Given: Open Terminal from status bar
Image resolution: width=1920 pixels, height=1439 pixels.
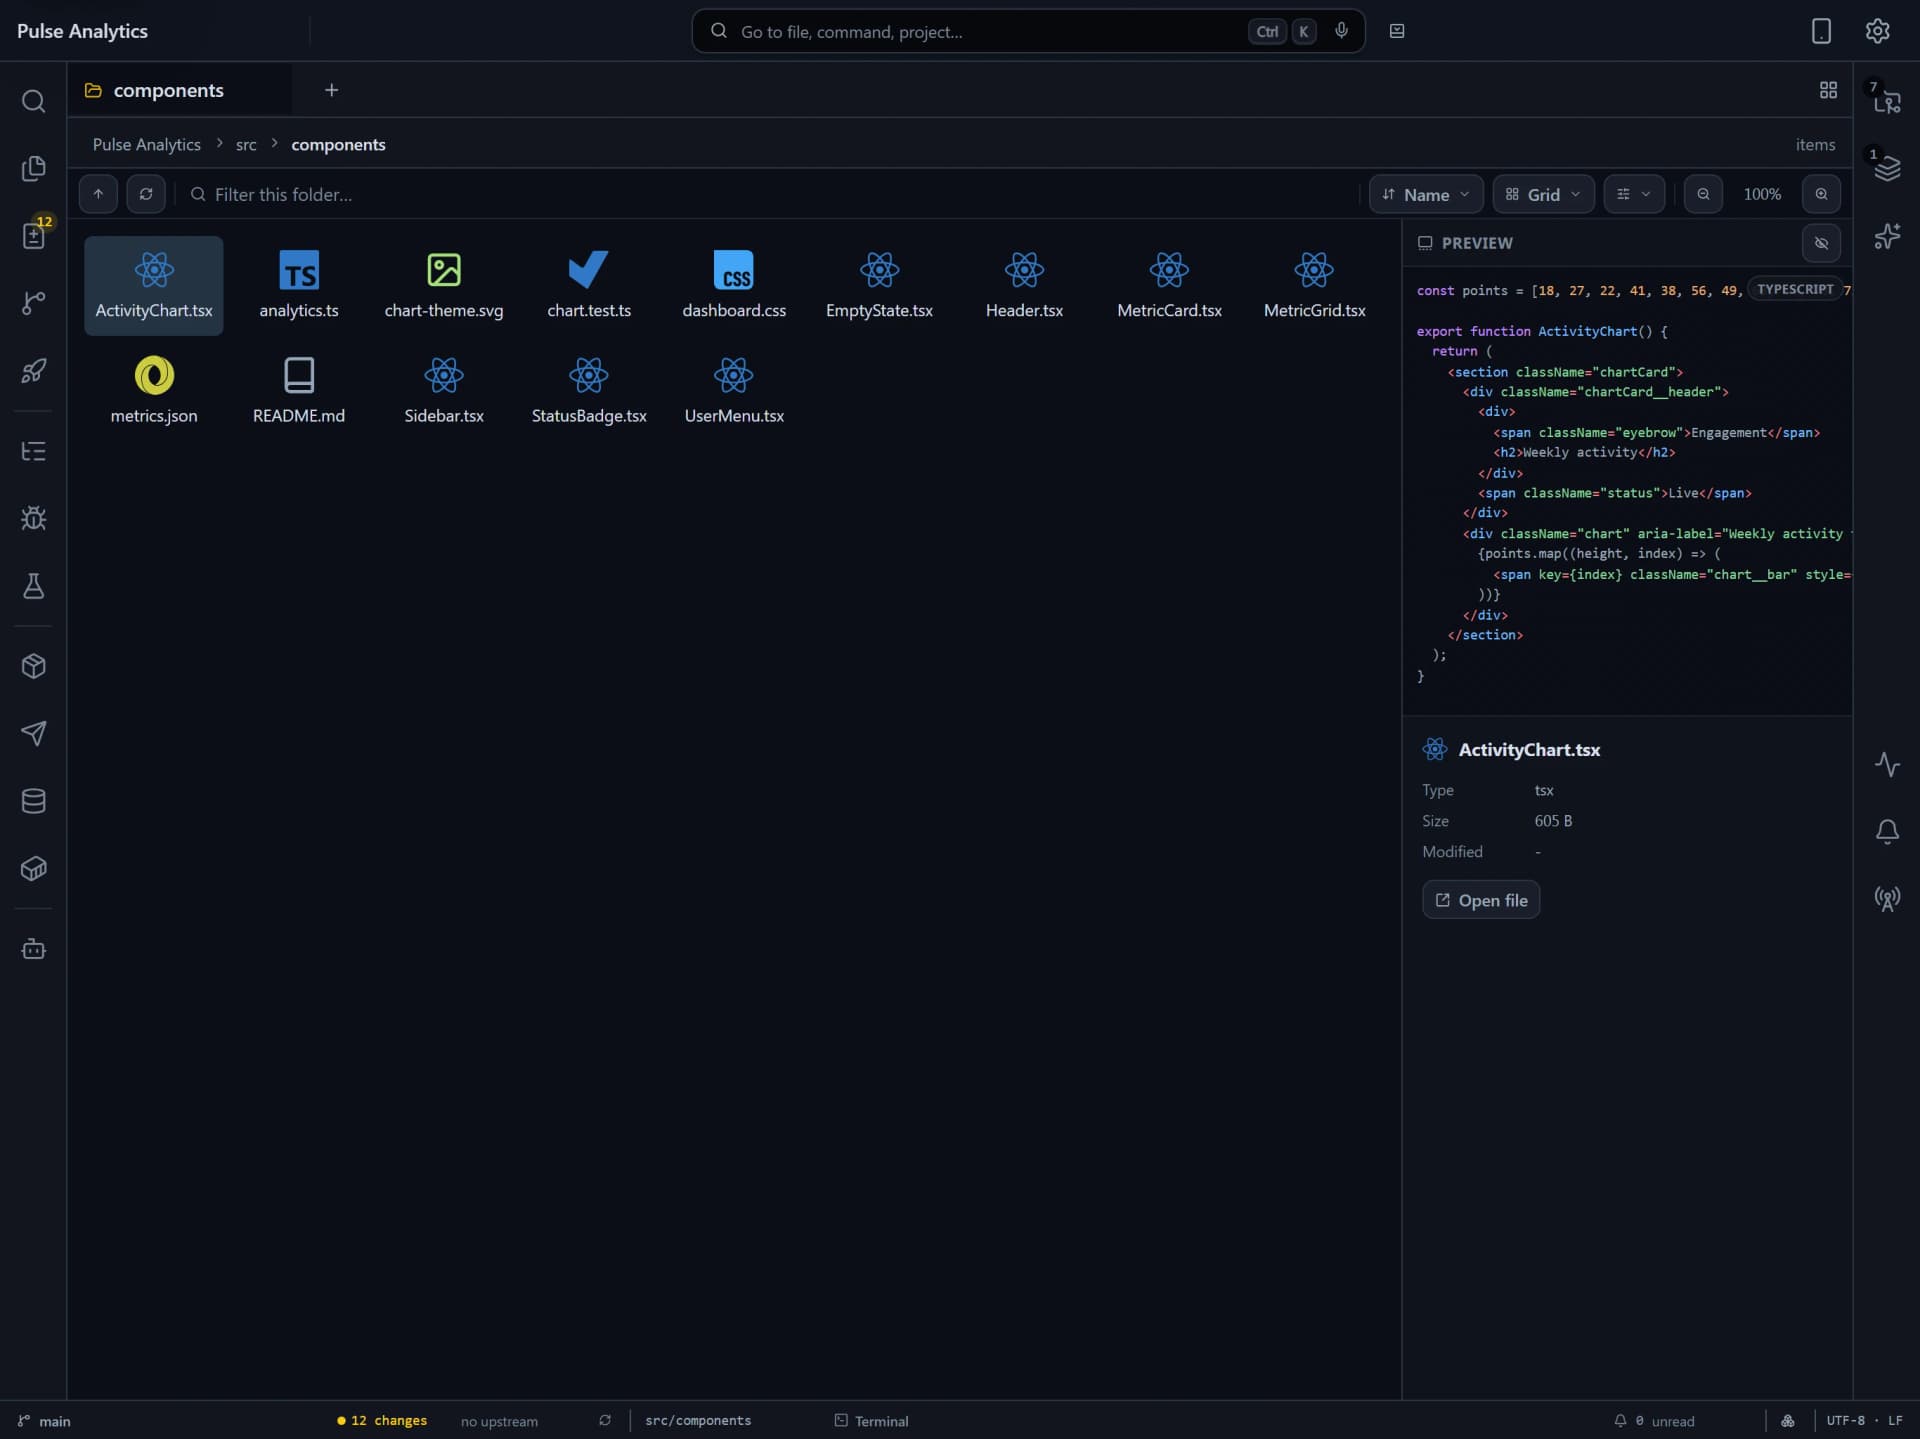Looking at the screenshot, I should [x=871, y=1421].
